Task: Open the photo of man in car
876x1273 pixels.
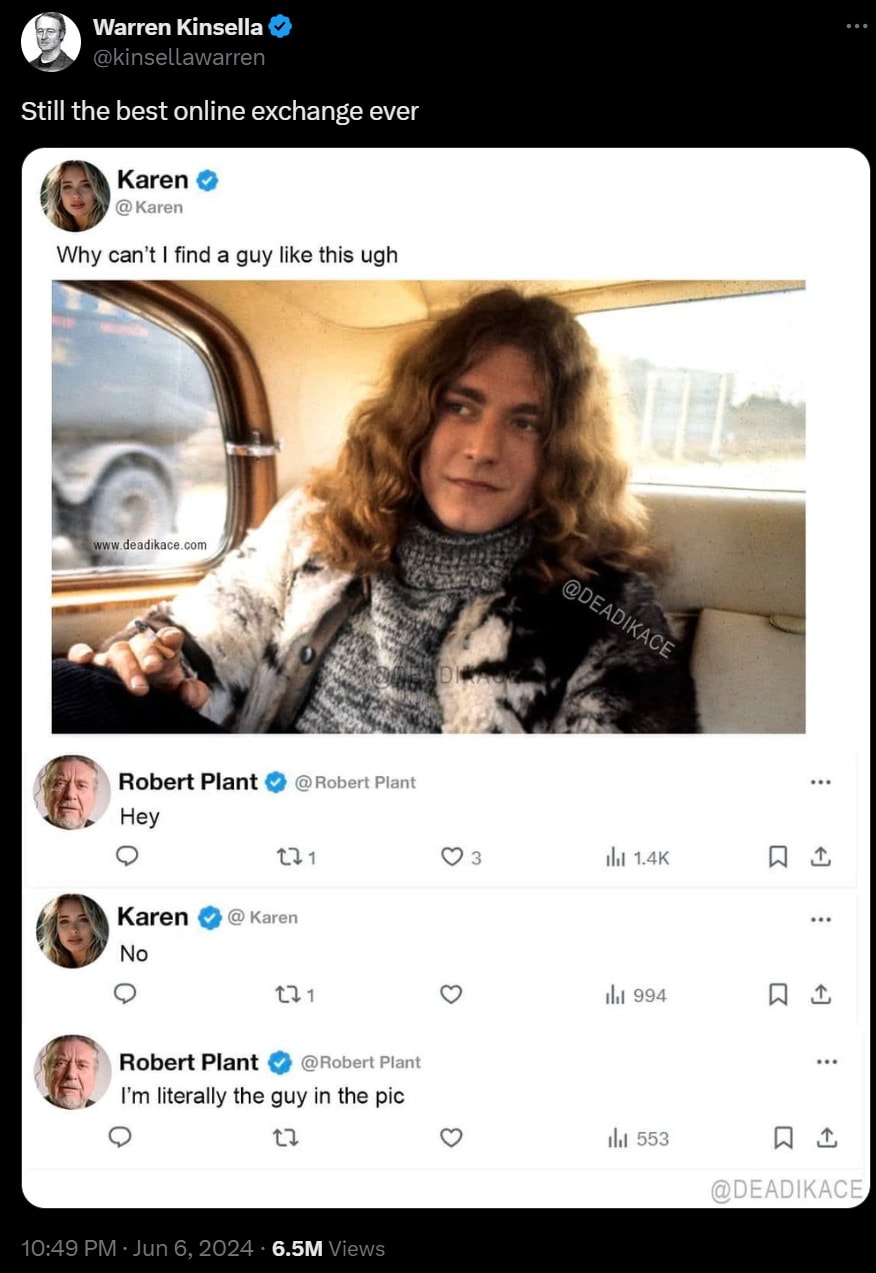Action: pyautogui.click(x=428, y=506)
